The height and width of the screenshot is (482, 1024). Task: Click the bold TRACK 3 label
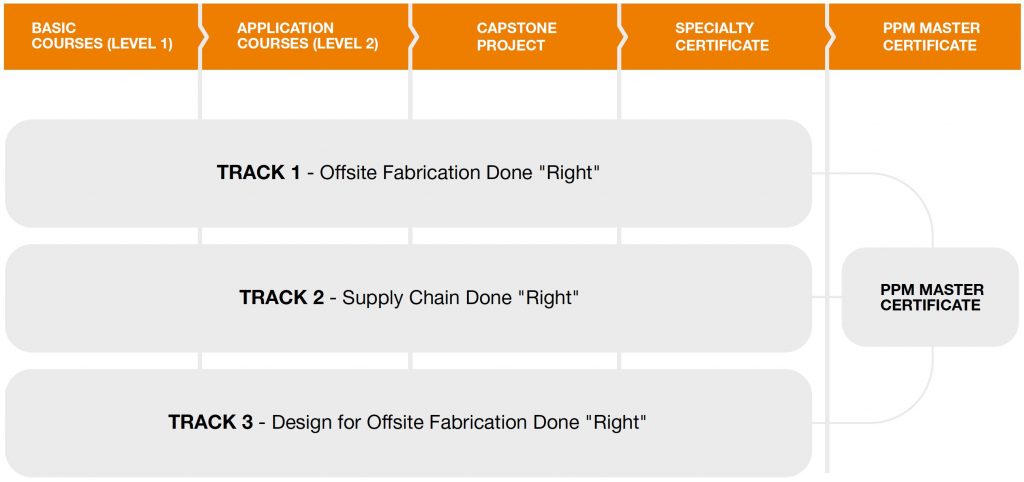tap(210, 422)
